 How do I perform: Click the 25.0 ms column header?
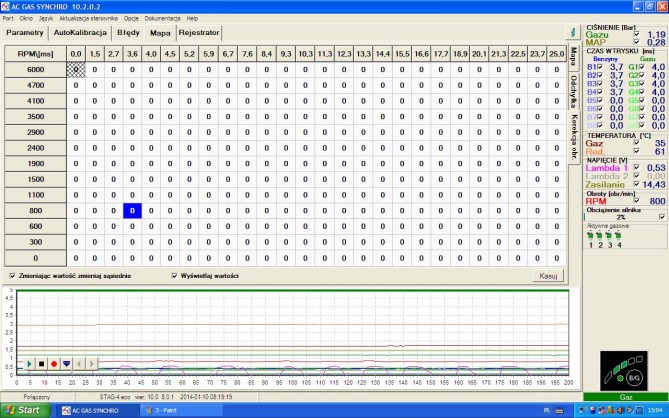pyautogui.click(x=556, y=54)
